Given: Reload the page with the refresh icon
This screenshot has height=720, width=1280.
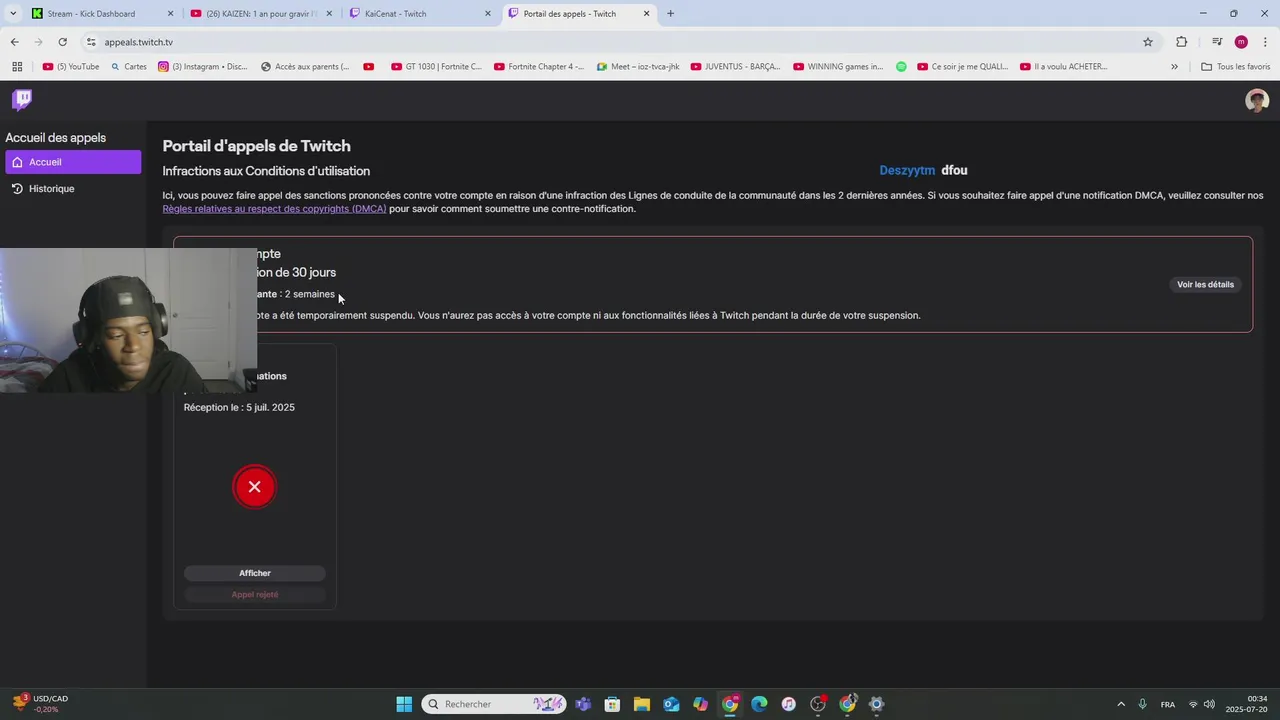Looking at the screenshot, I should click(62, 42).
